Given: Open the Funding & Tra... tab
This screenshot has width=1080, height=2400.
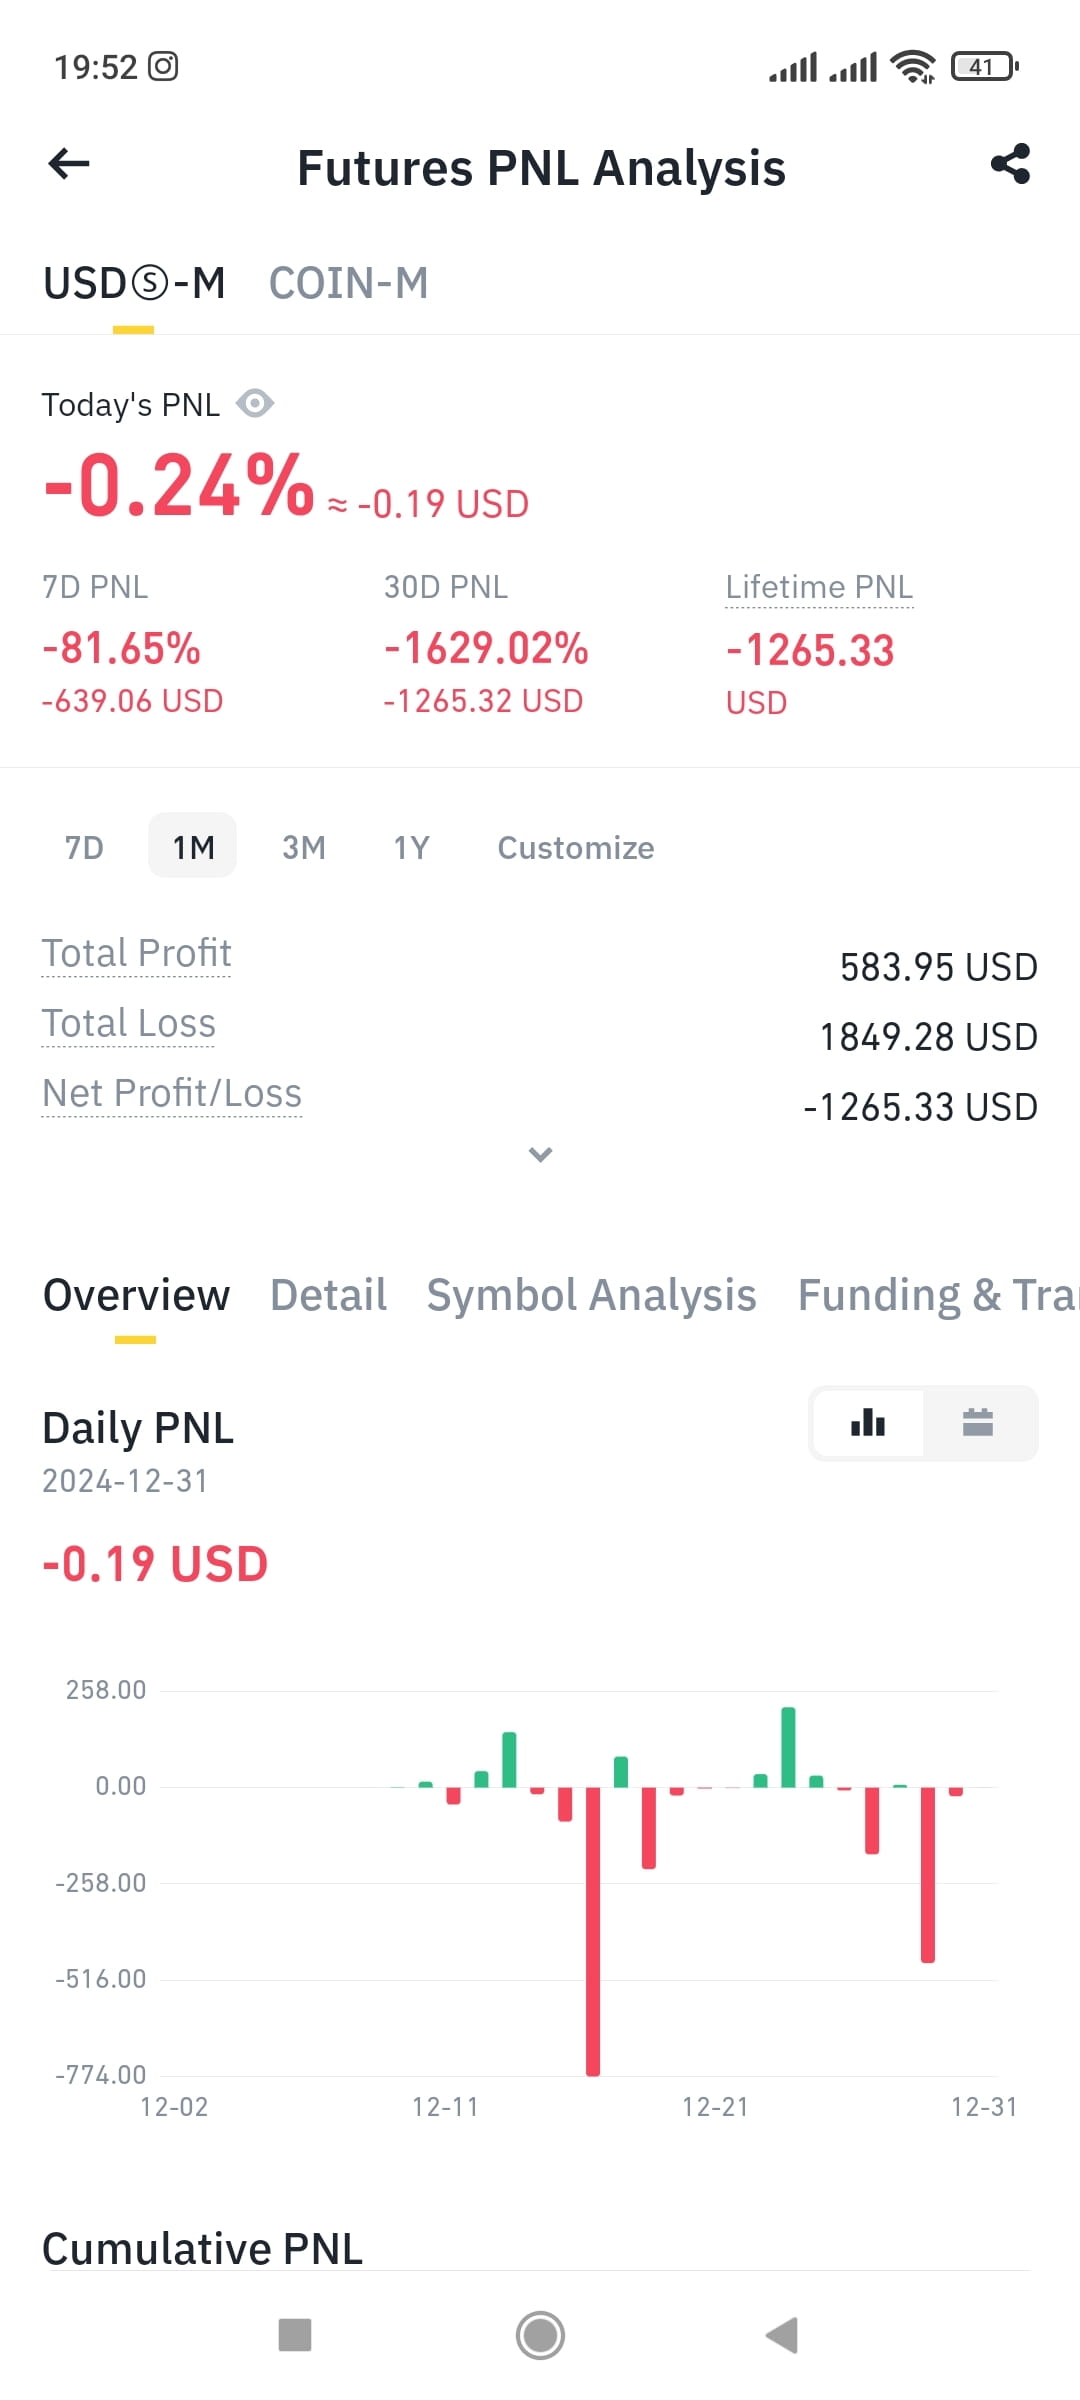Looking at the screenshot, I should click(x=938, y=1296).
